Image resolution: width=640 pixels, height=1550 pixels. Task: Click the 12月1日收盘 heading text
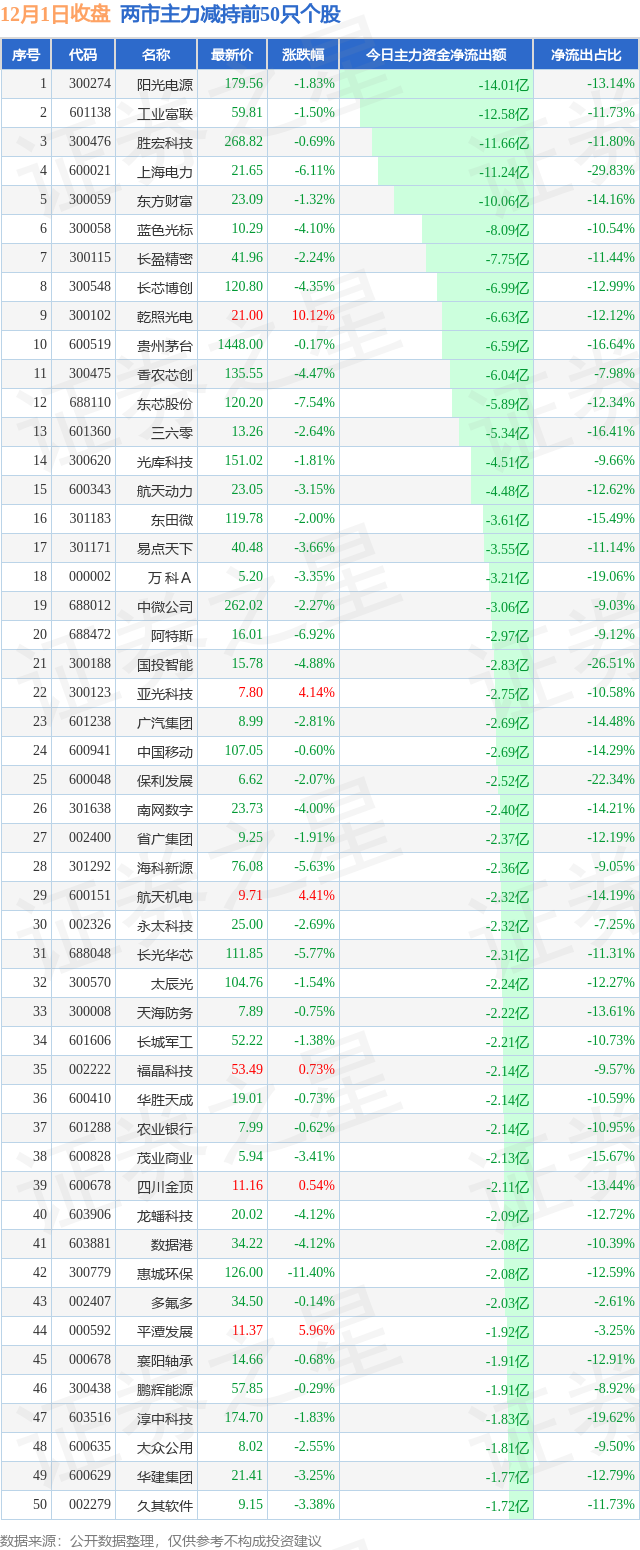point(56,14)
